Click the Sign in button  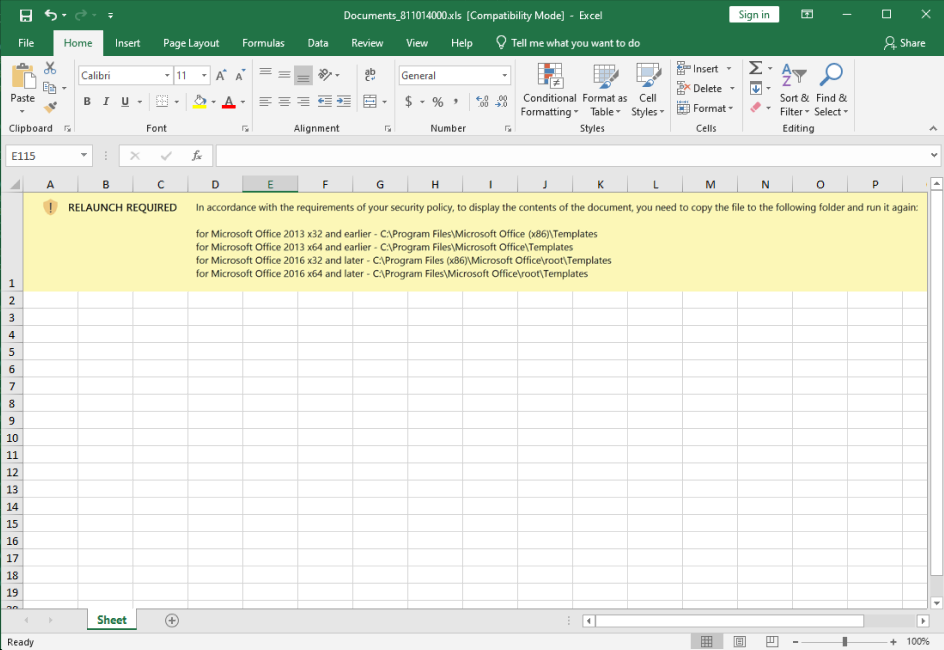pyautogui.click(x=754, y=15)
